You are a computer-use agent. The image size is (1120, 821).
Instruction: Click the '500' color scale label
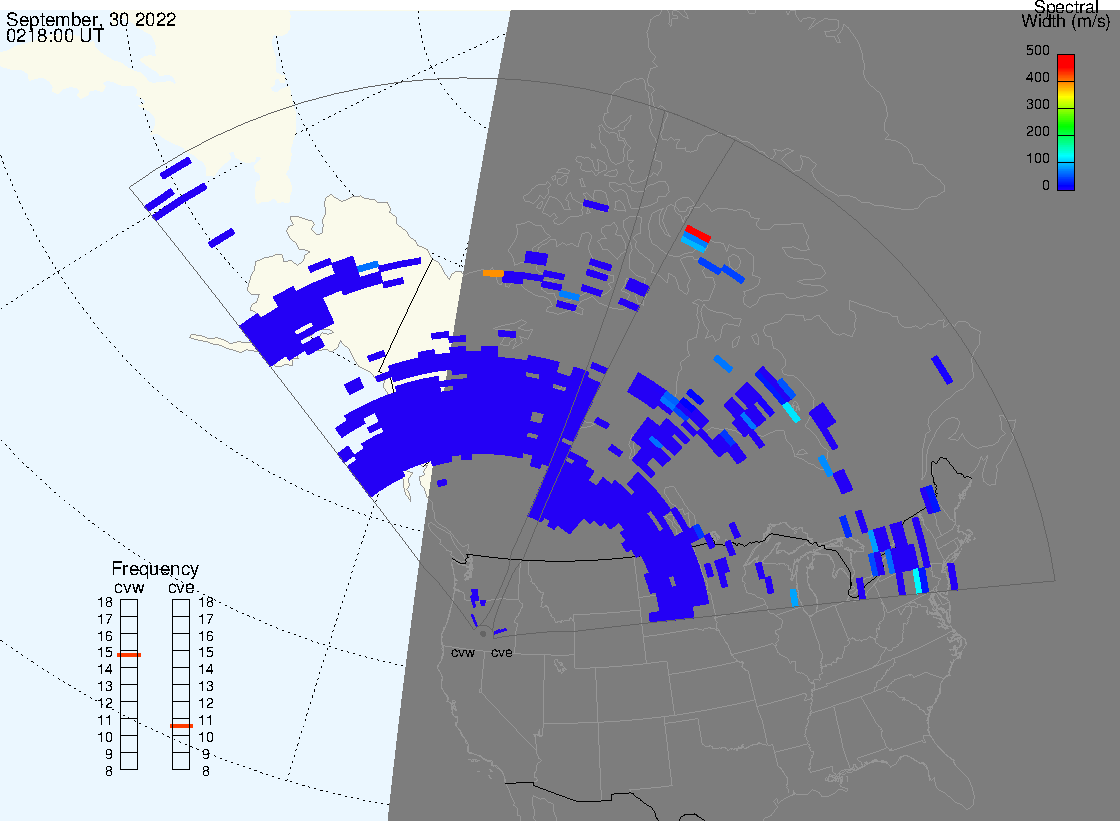tap(1038, 51)
